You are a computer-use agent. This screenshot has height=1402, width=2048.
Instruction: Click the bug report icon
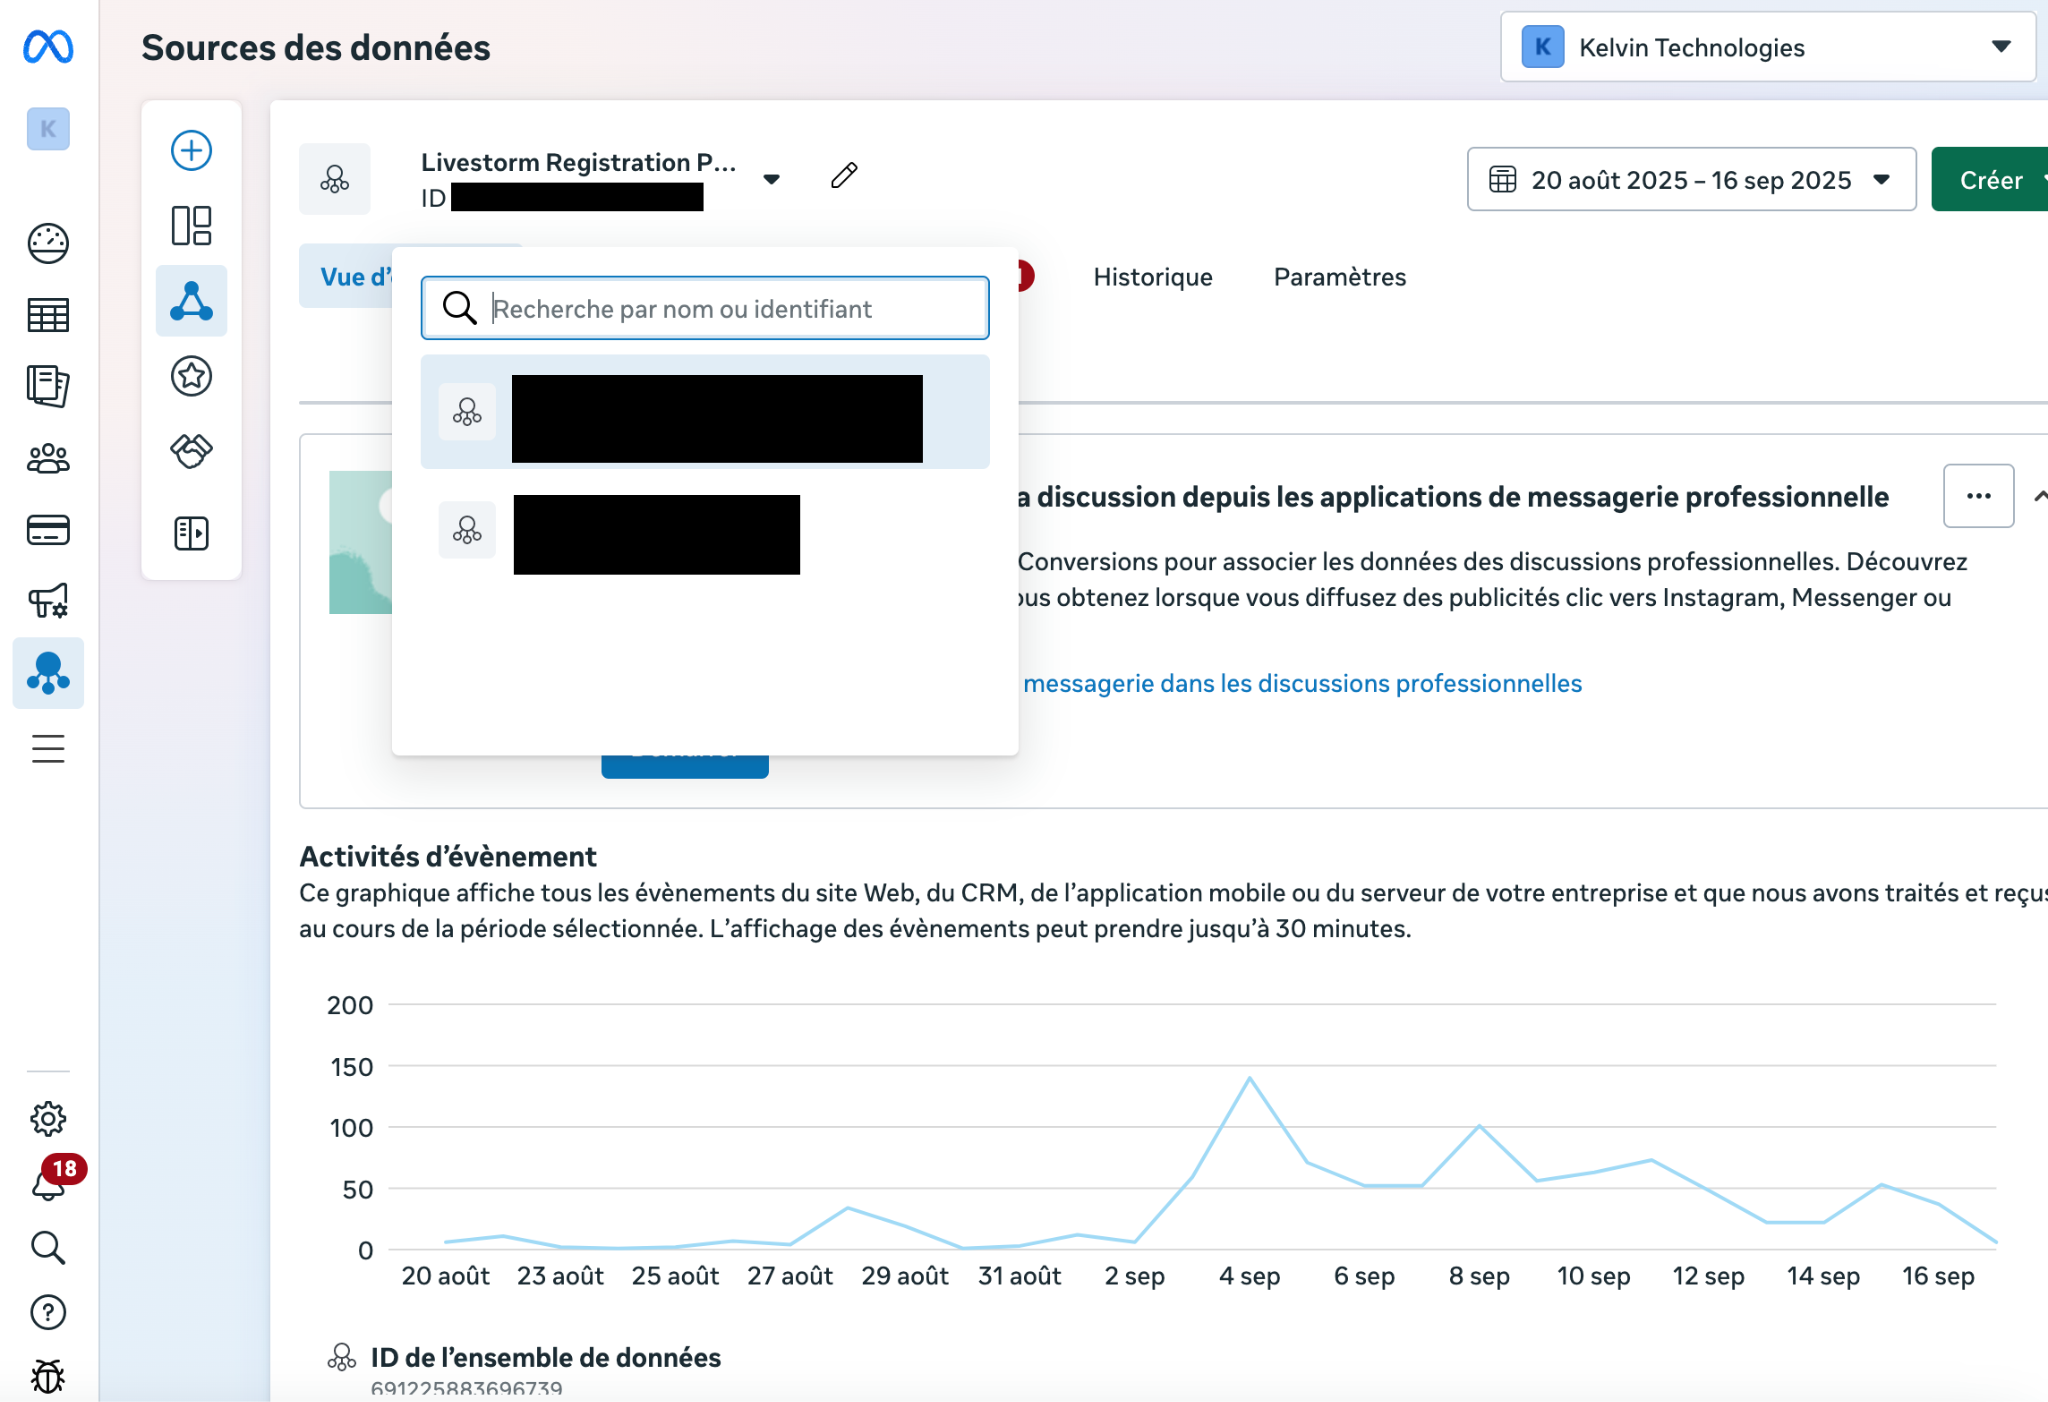coord(48,1376)
